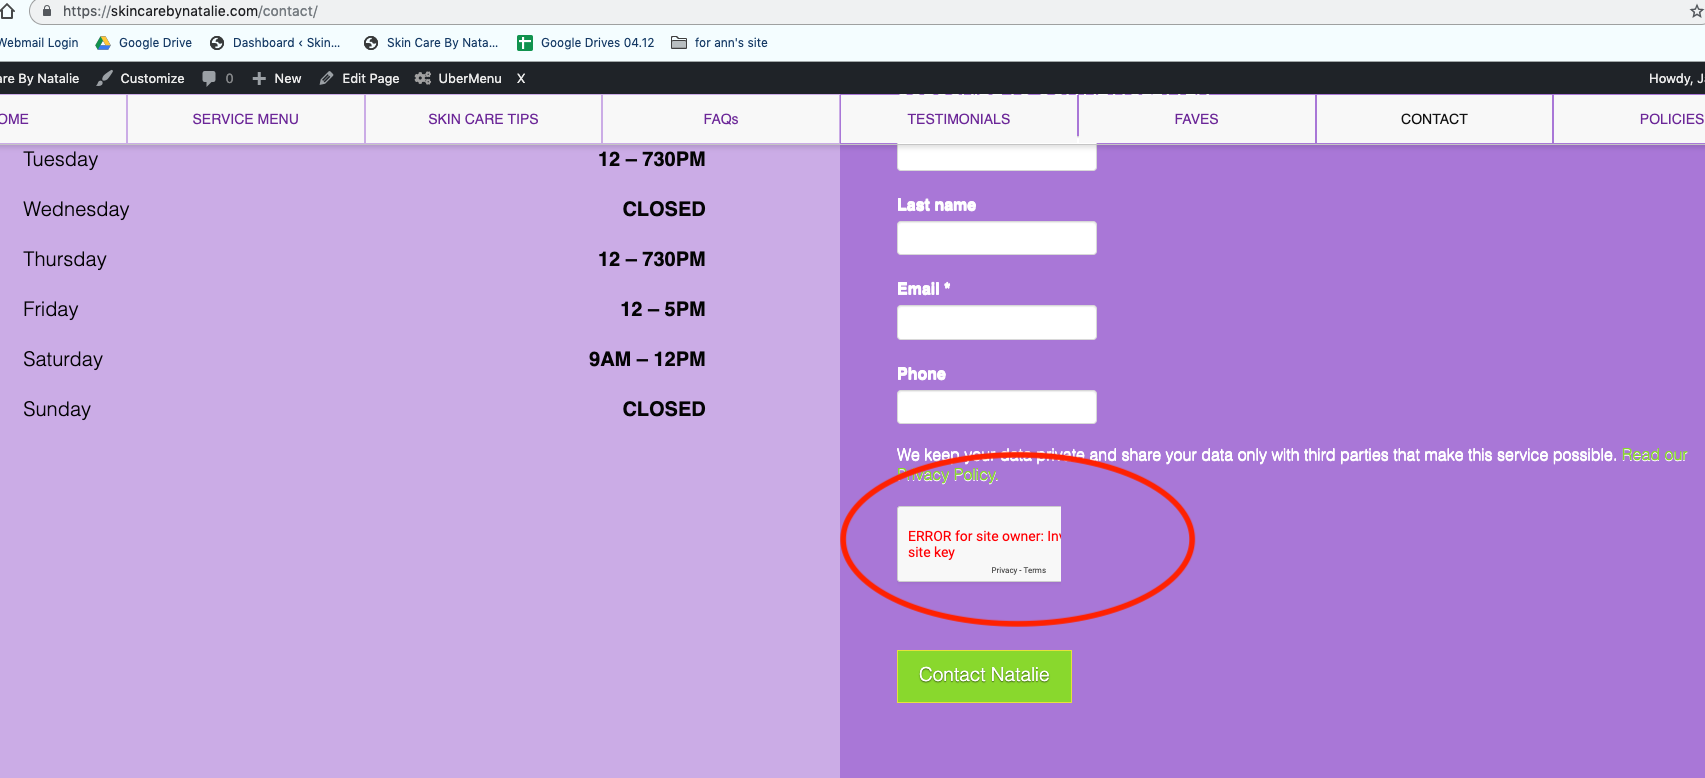Select the FAQs navigation item
This screenshot has height=778, width=1705.
720,119
